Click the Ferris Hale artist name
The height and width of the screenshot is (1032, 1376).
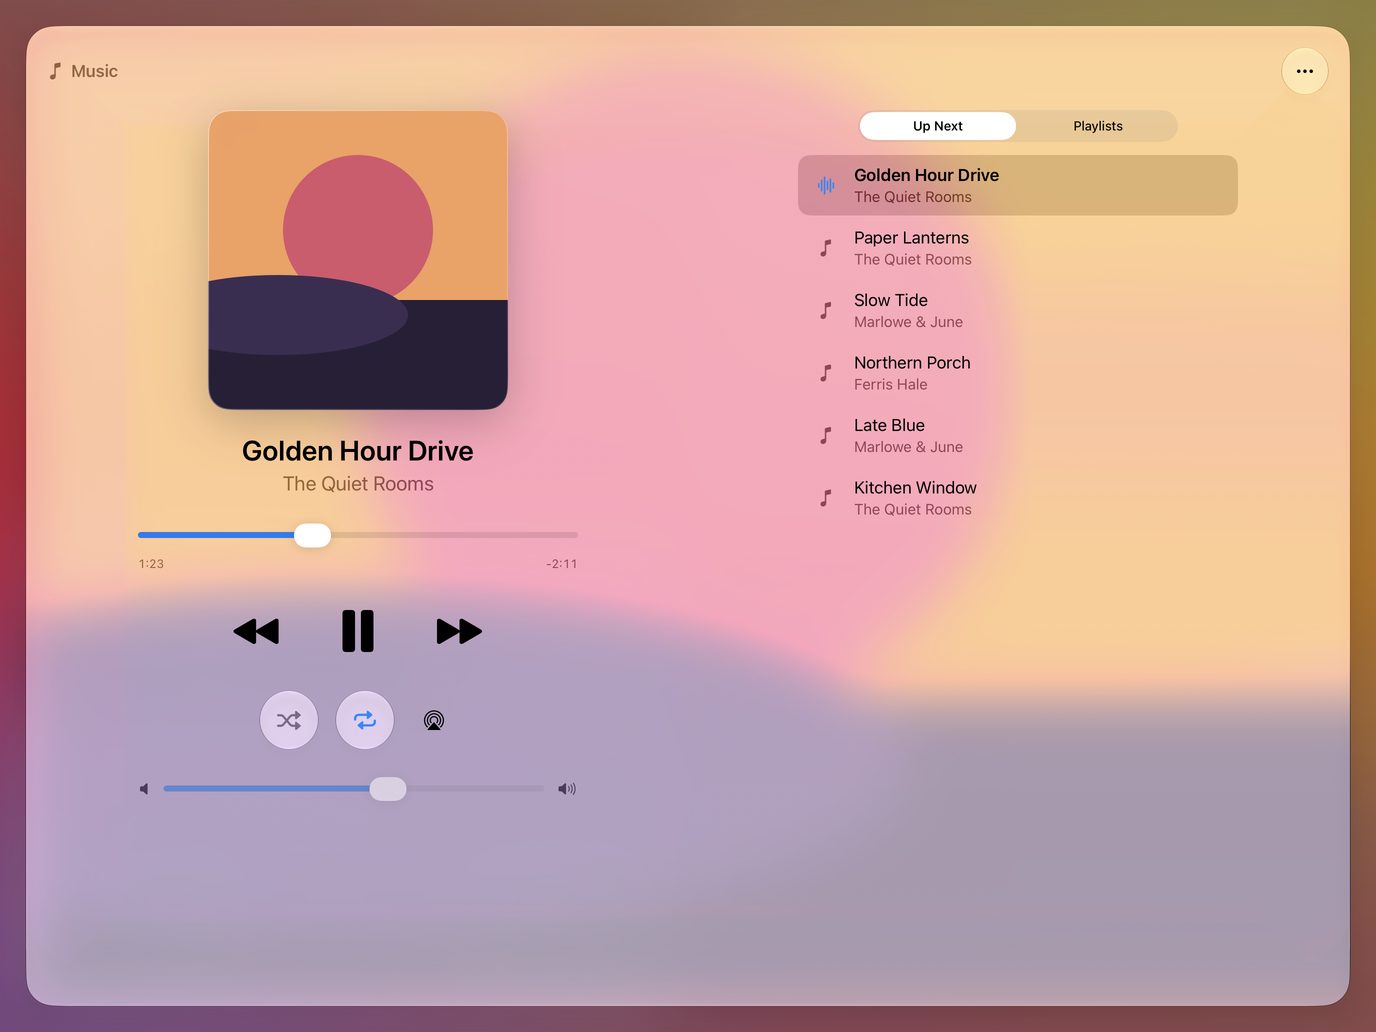pos(891,385)
